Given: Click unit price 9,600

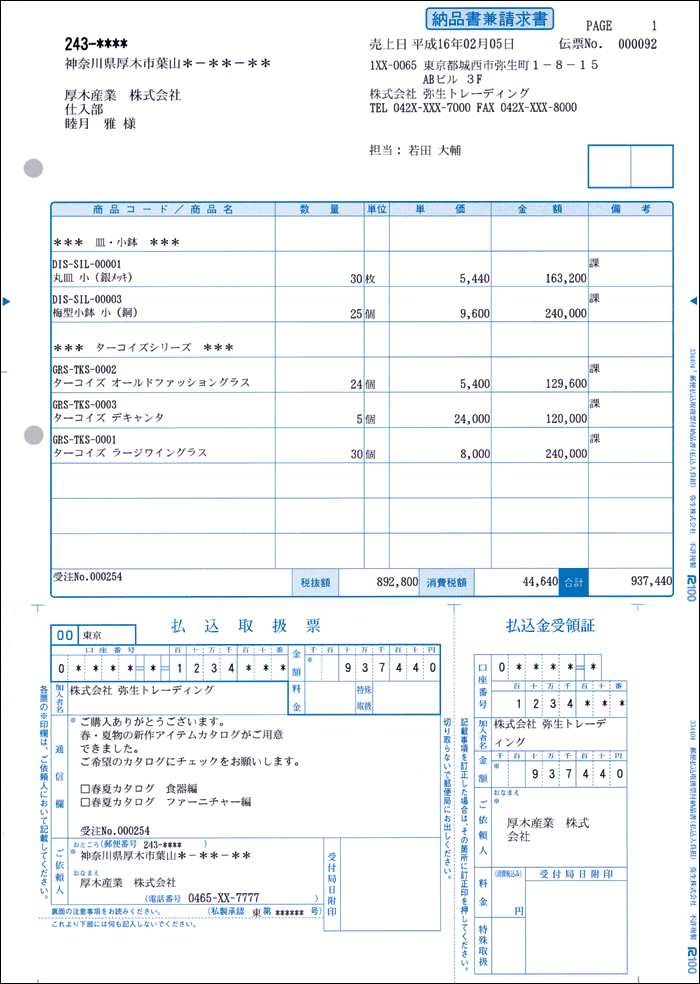Looking at the screenshot, I should click(x=475, y=314).
